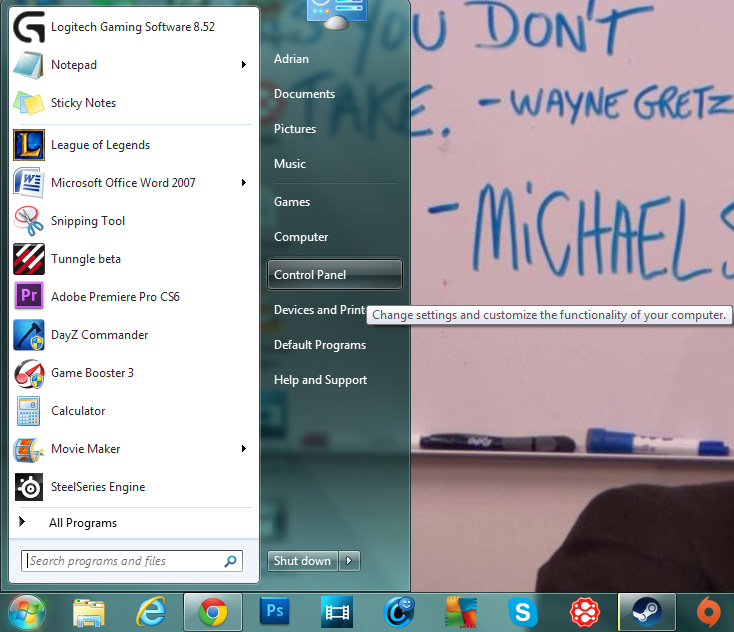734x632 pixels.
Task: Open the Snipping Tool scissors icon
Action: (29, 220)
